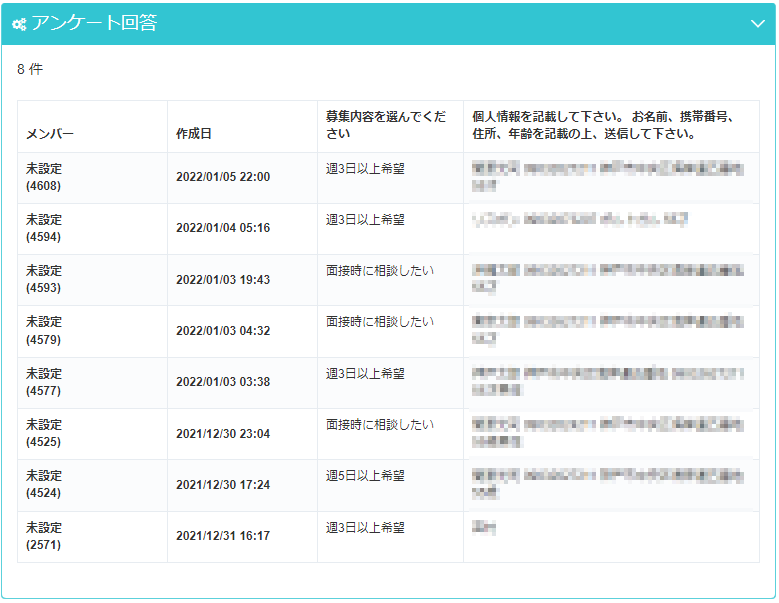Click the 8 件 result count text
Screen dimensions: 779x603
point(30,70)
